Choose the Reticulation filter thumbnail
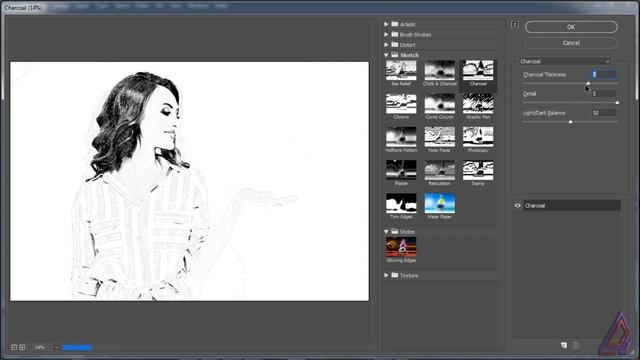 [440, 170]
